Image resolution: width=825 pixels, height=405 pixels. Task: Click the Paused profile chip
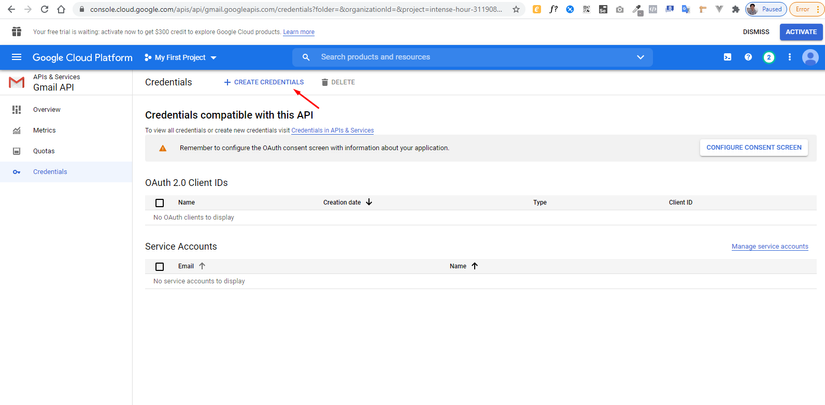tap(766, 9)
